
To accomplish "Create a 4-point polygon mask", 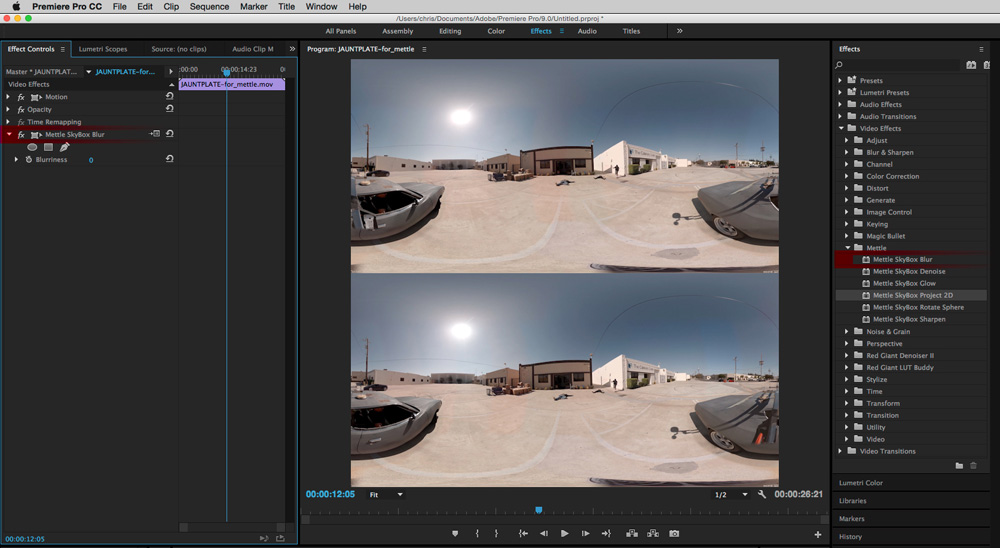I will tap(48, 147).
